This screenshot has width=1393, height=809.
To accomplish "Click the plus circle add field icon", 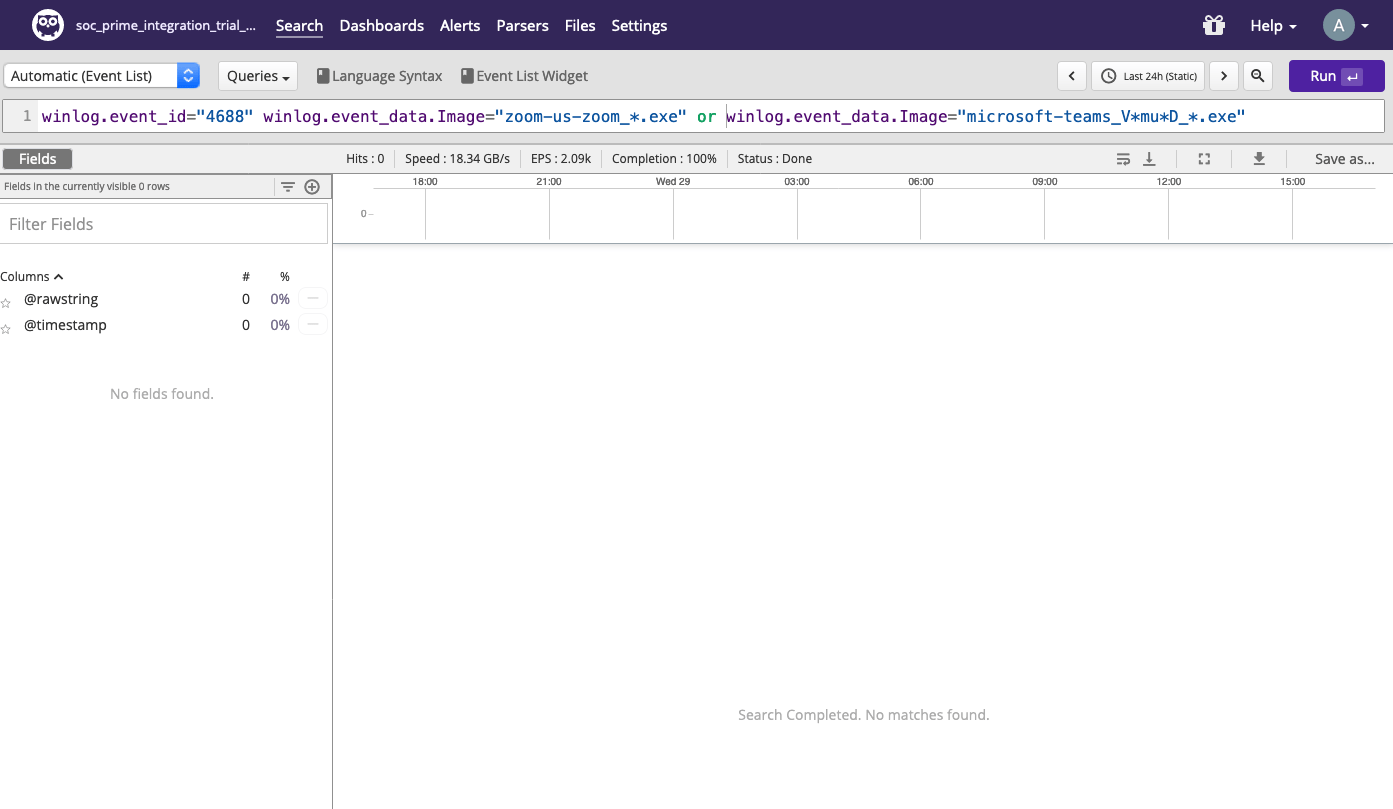I will tap(312, 187).
